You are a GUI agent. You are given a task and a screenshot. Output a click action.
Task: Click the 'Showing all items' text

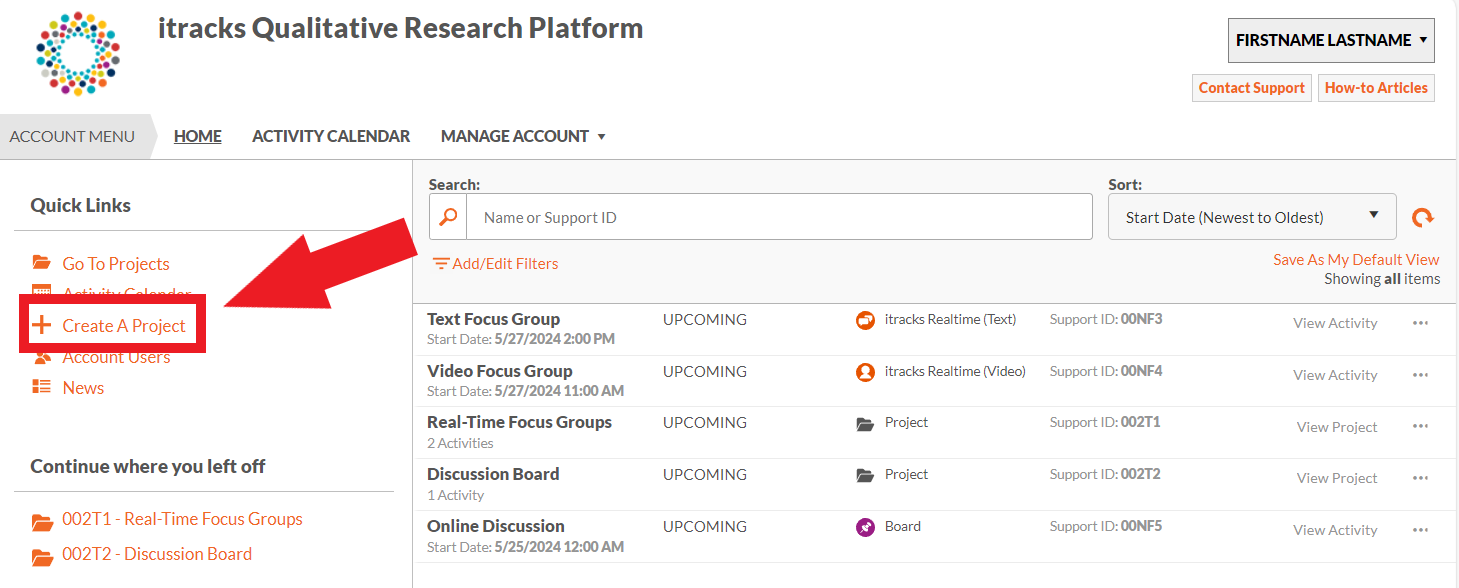(x=1382, y=279)
